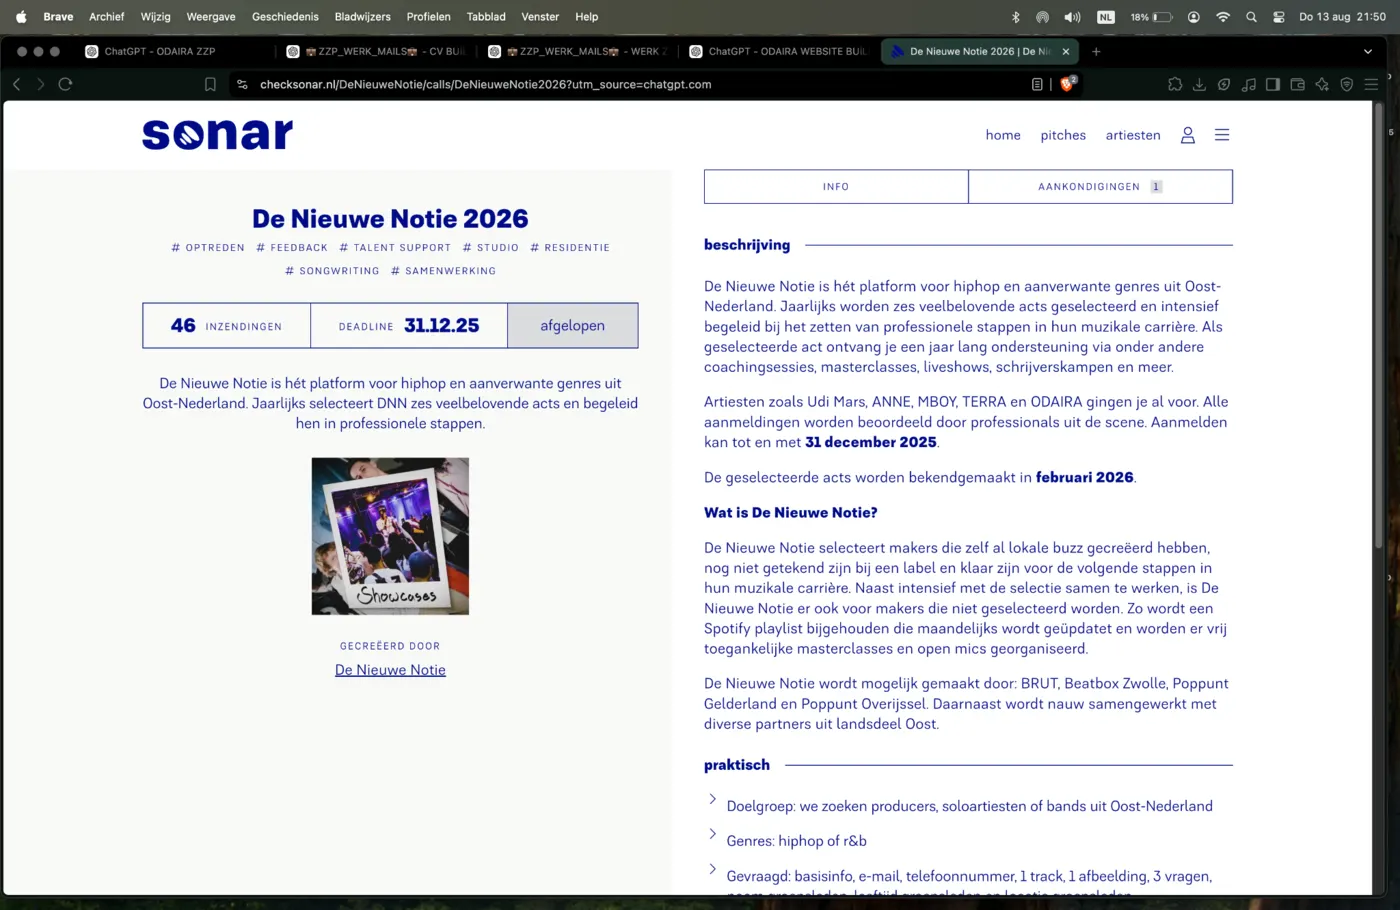Open the Profielen menu
Screen dimensions: 1400x910
pos(429,17)
